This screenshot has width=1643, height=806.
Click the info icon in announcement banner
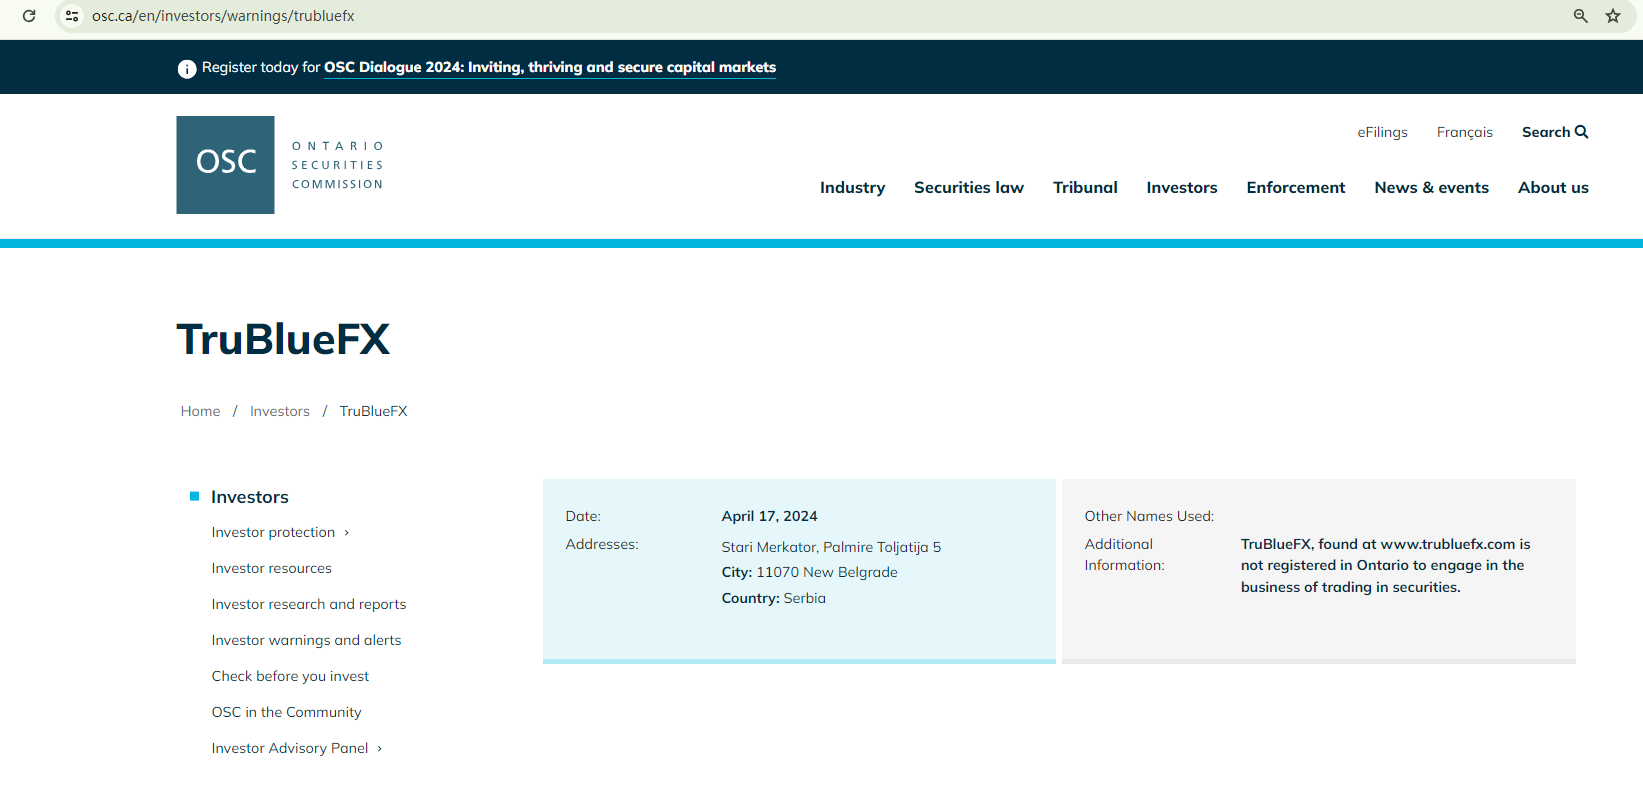pyautogui.click(x=187, y=68)
